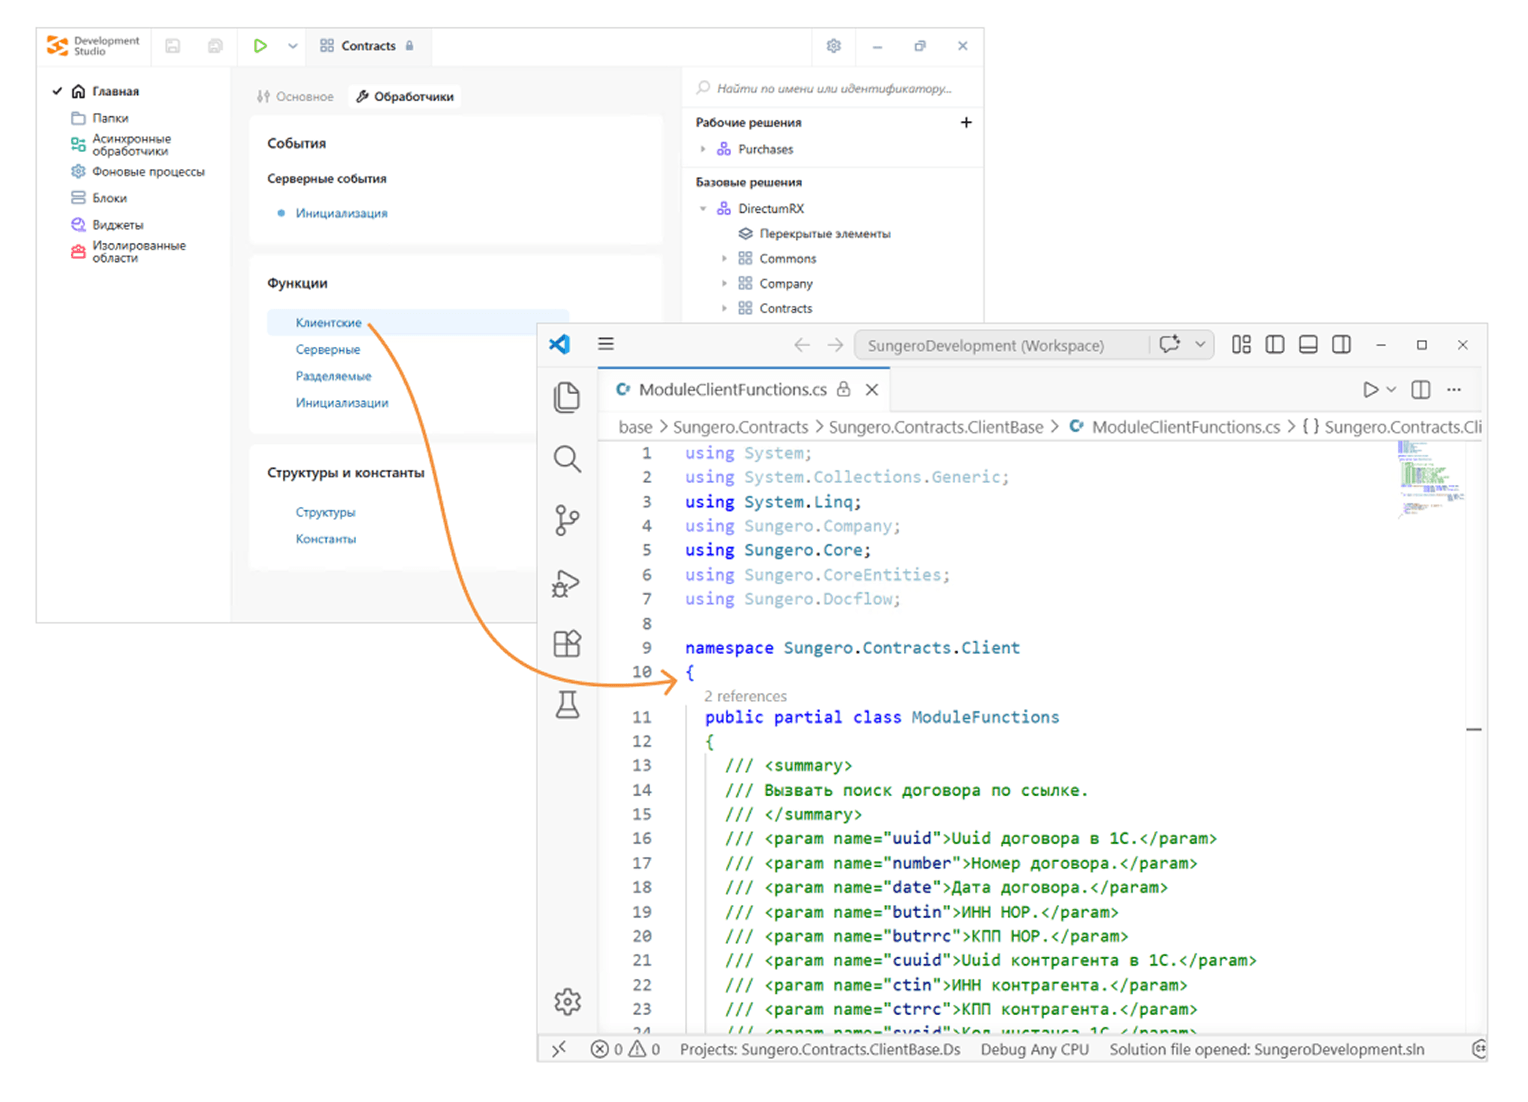The width and height of the screenshot is (1528, 1102).
Task: Click the solution search input field
Action: pyautogui.click(x=833, y=89)
